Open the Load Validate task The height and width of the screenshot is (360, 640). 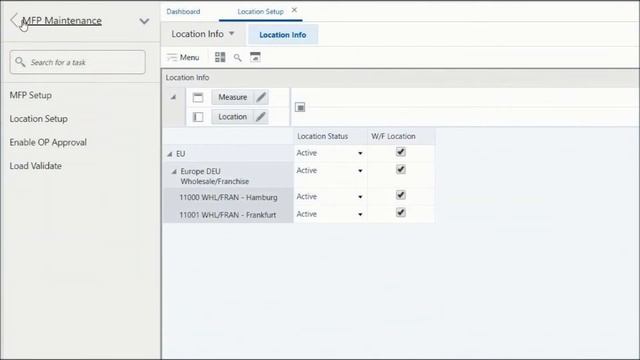[36, 166]
